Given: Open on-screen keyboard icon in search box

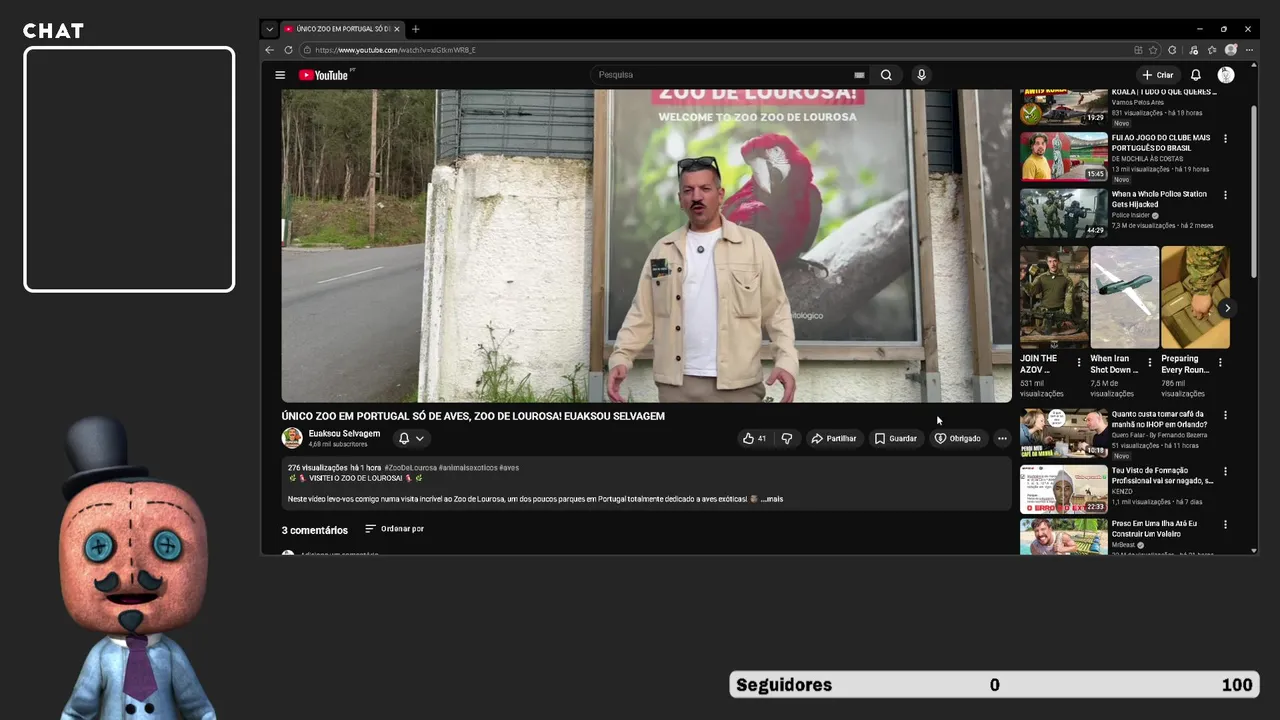Looking at the screenshot, I should click(859, 75).
